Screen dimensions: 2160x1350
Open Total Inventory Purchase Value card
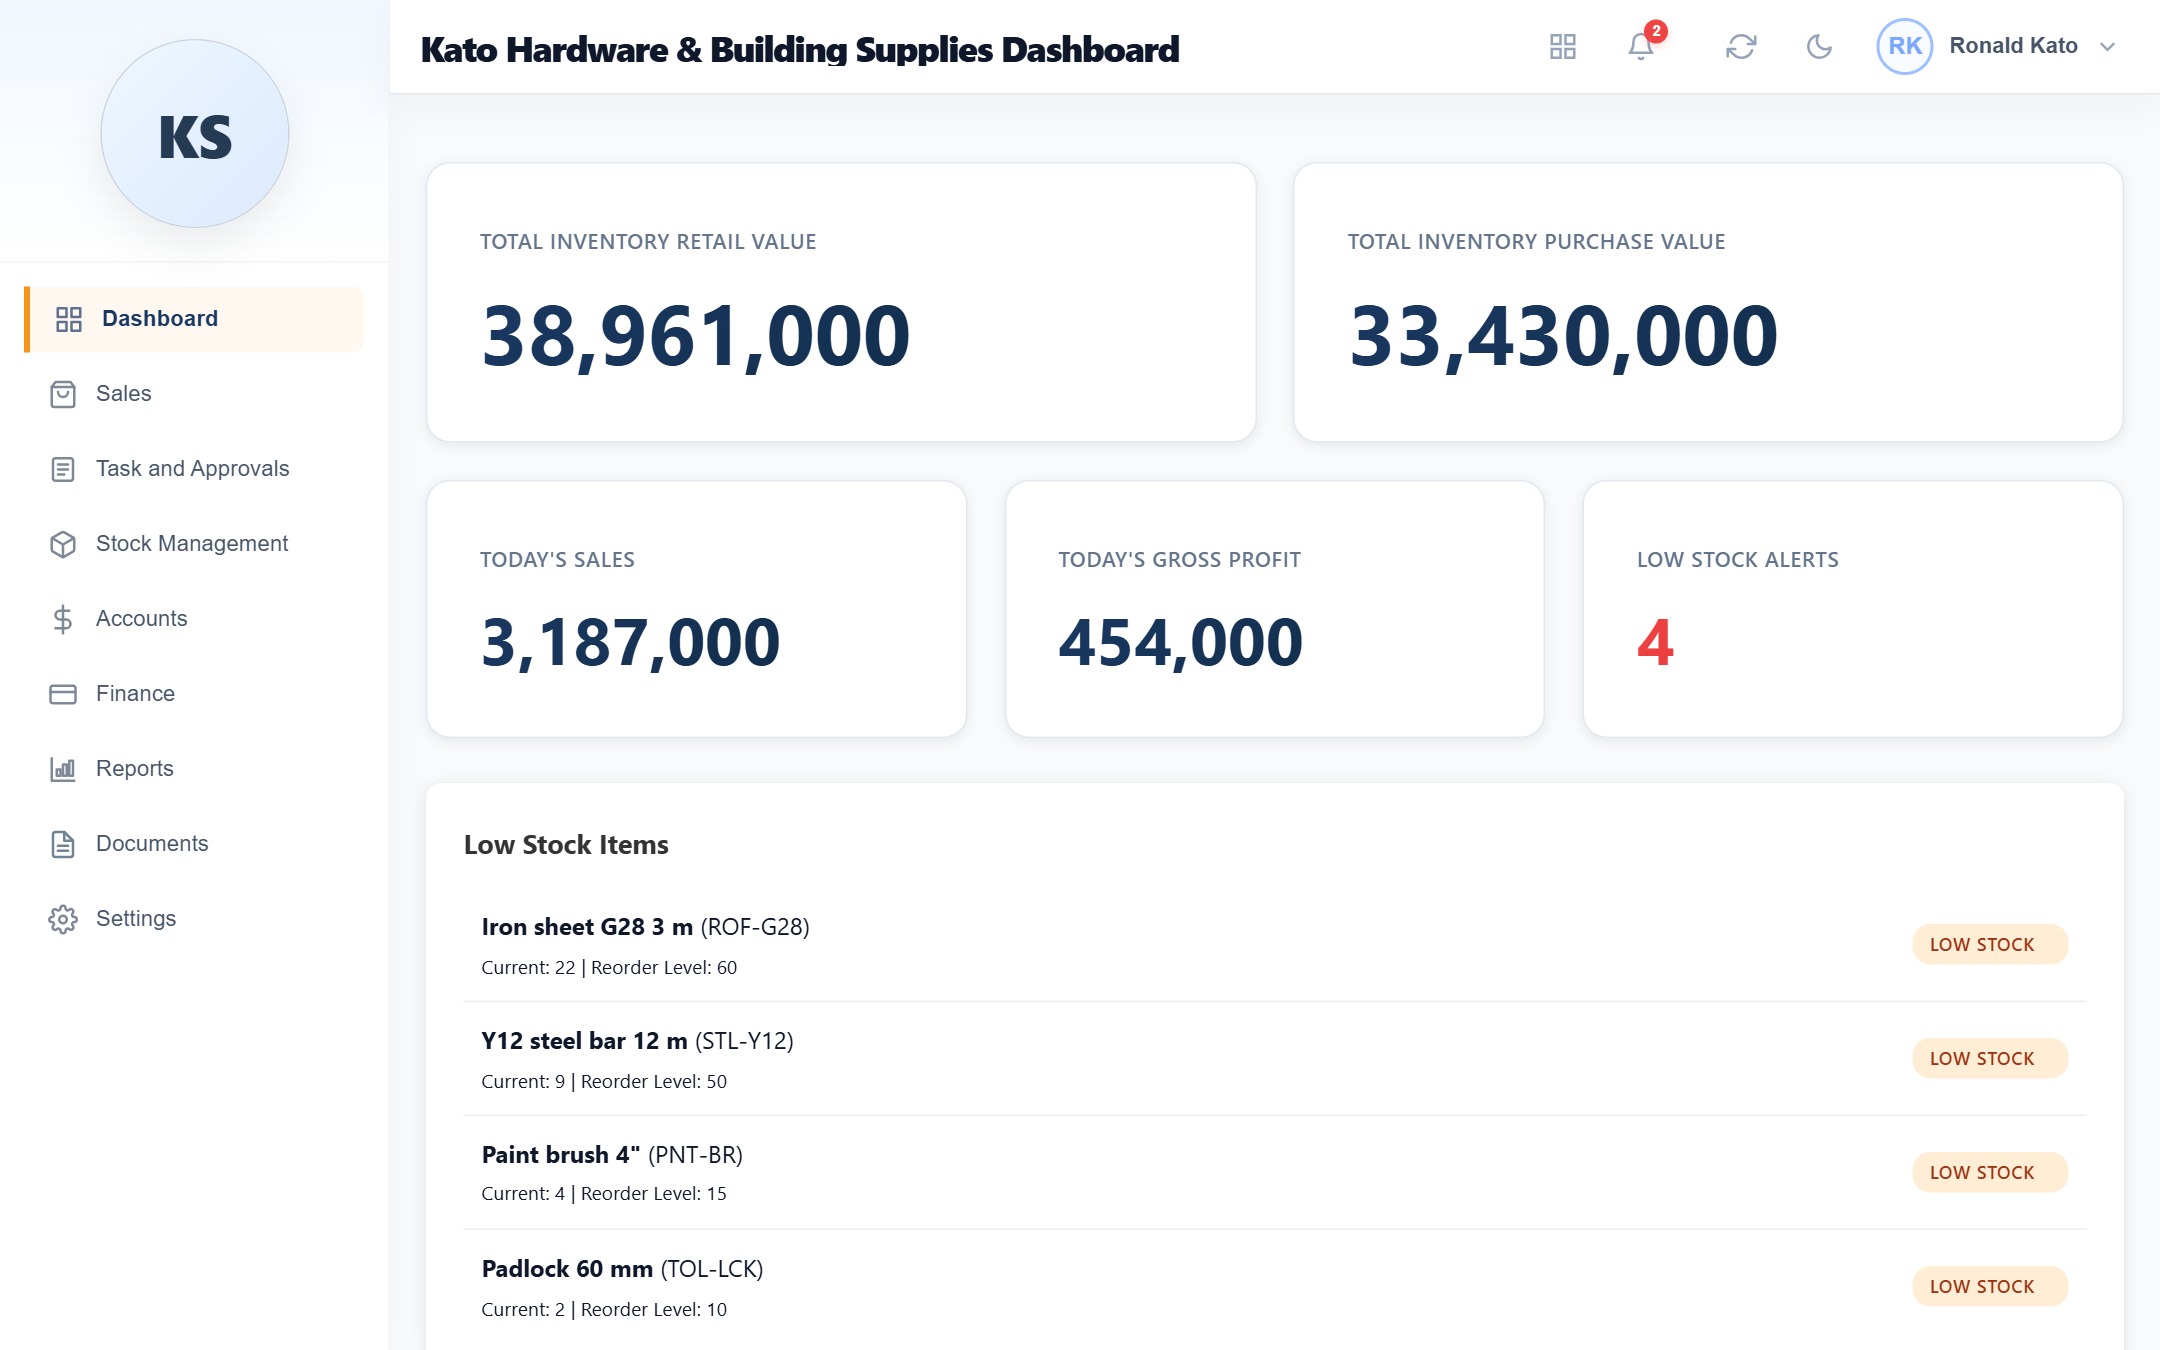point(1708,302)
